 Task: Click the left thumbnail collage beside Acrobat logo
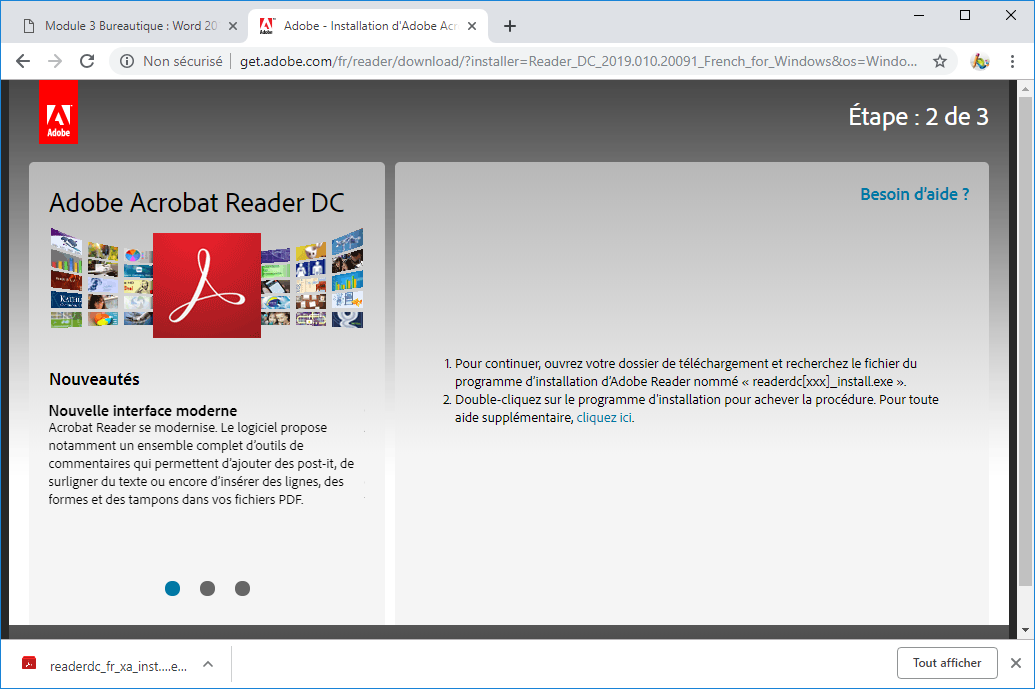[102, 278]
